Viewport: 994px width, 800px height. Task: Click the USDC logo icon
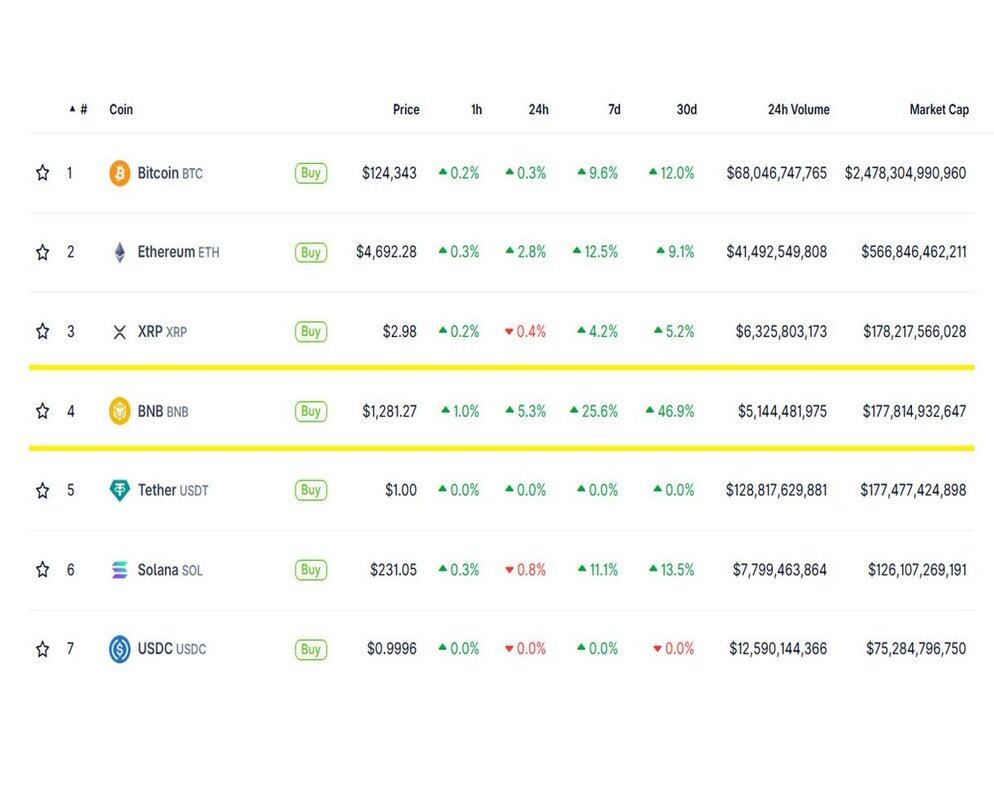[x=120, y=649]
